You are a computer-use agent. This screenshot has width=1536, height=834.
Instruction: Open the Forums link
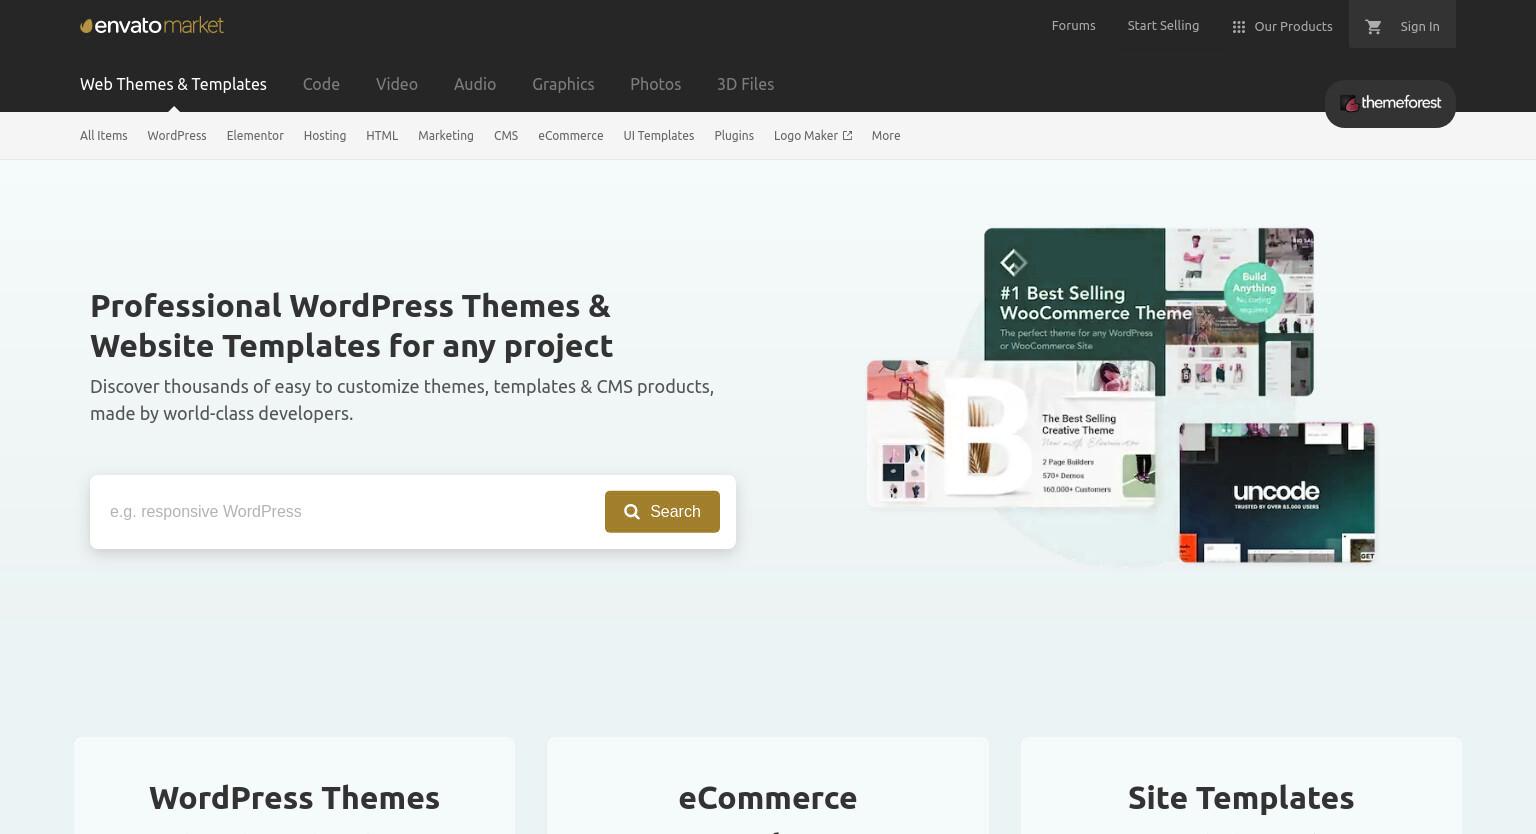coord(1073,26)
